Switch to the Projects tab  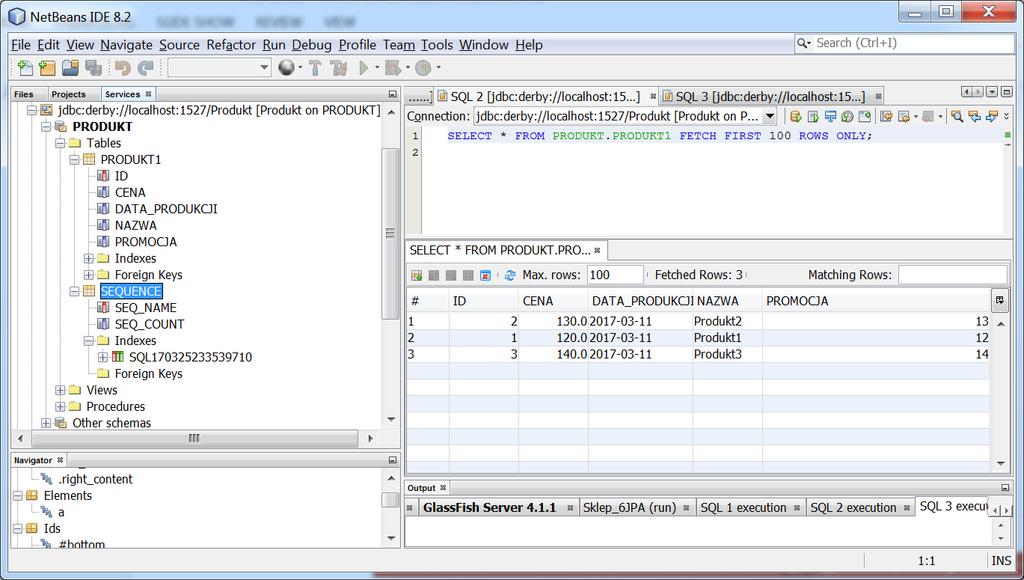(x=69, y=94)
